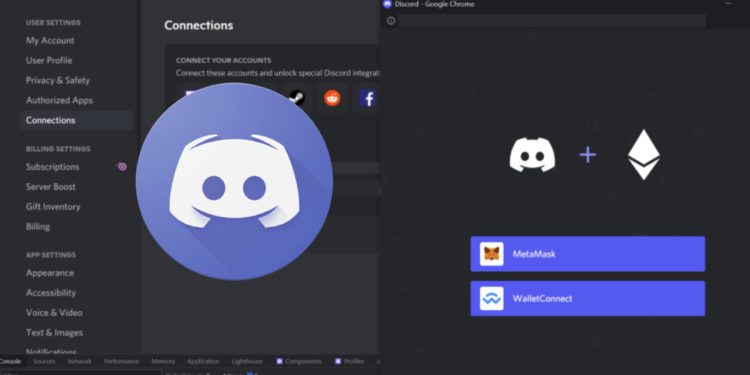This screenshot has width=750, height=375.
Task: Click the APP SETTINGS section label
Action: [x=51, y=255]
